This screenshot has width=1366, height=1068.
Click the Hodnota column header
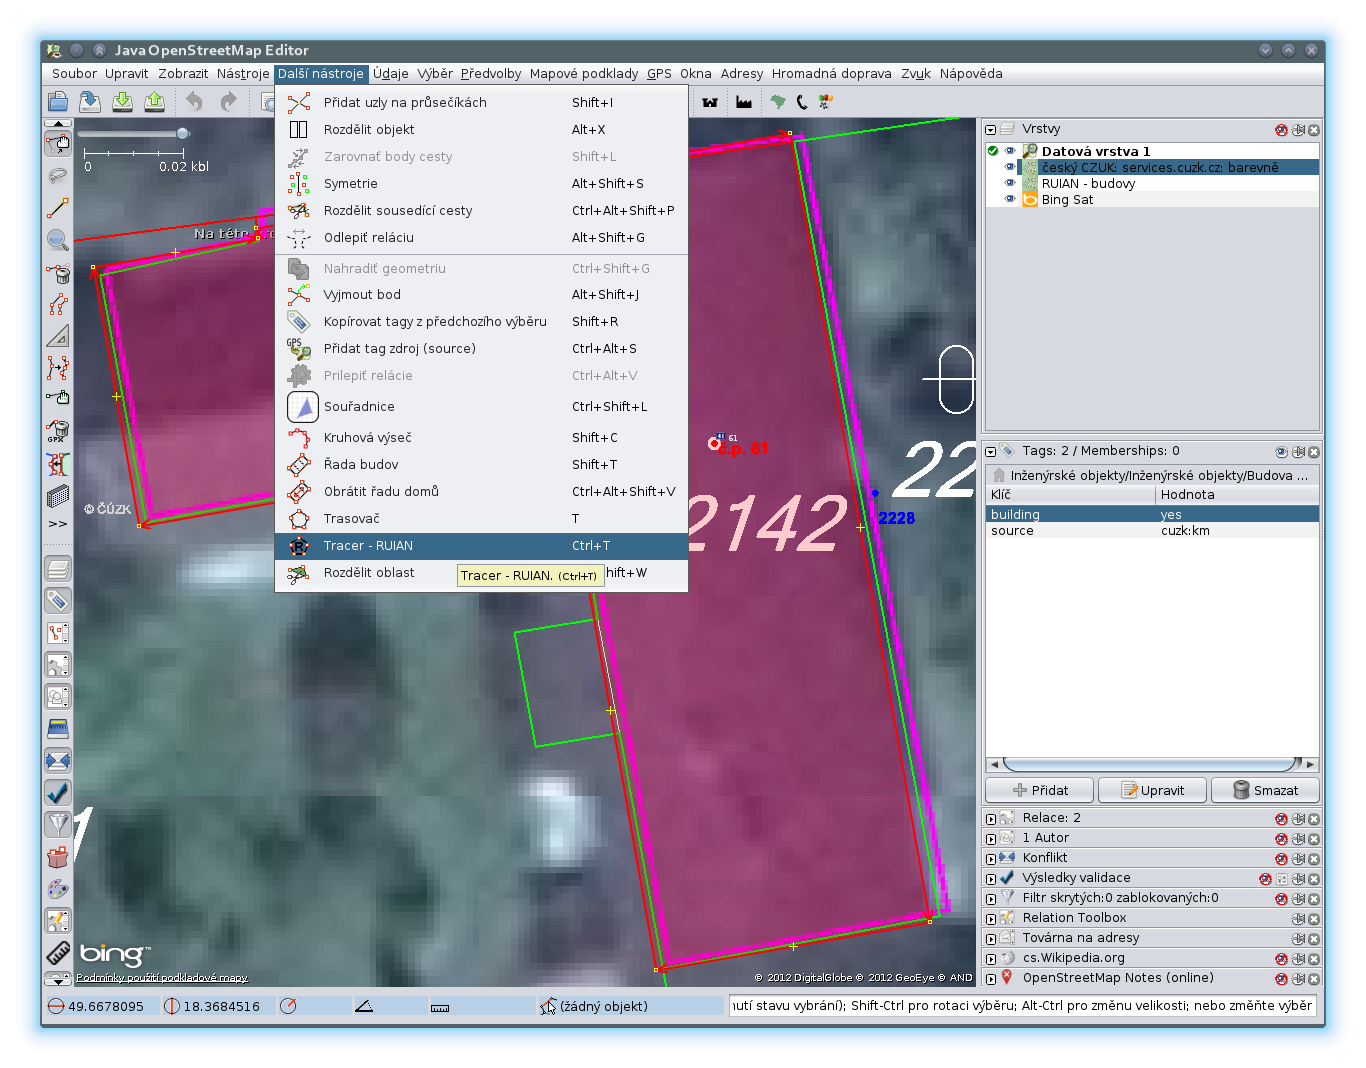(x=1238, y=494)
